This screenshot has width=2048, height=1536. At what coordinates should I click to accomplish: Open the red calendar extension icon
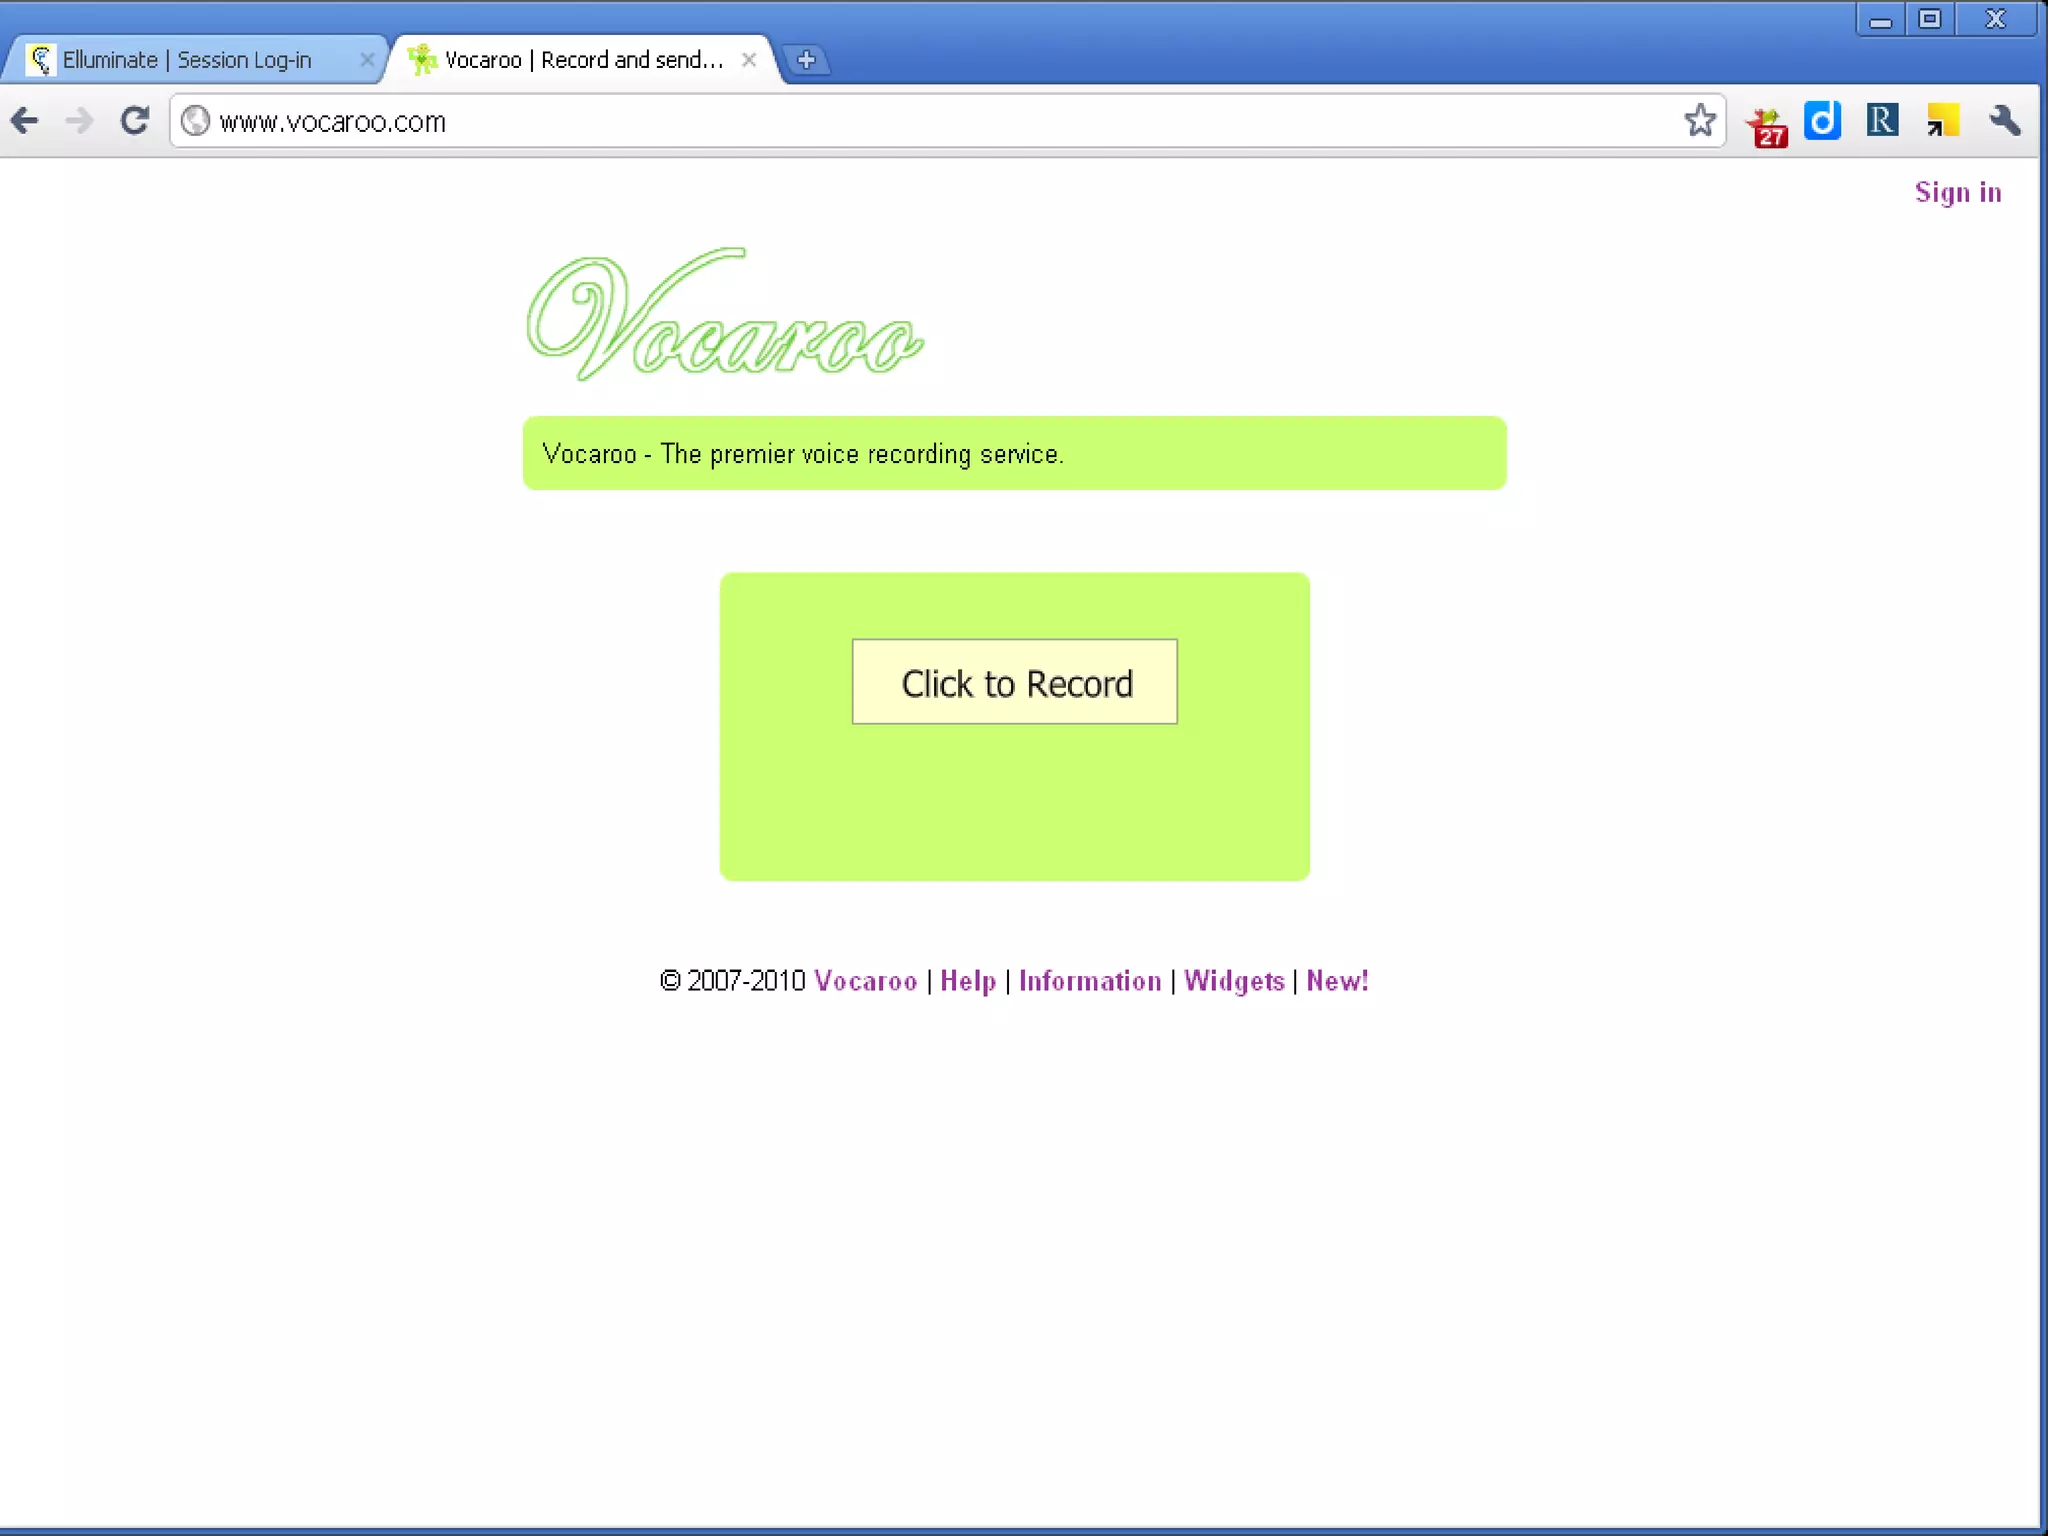click(1767, 124)
